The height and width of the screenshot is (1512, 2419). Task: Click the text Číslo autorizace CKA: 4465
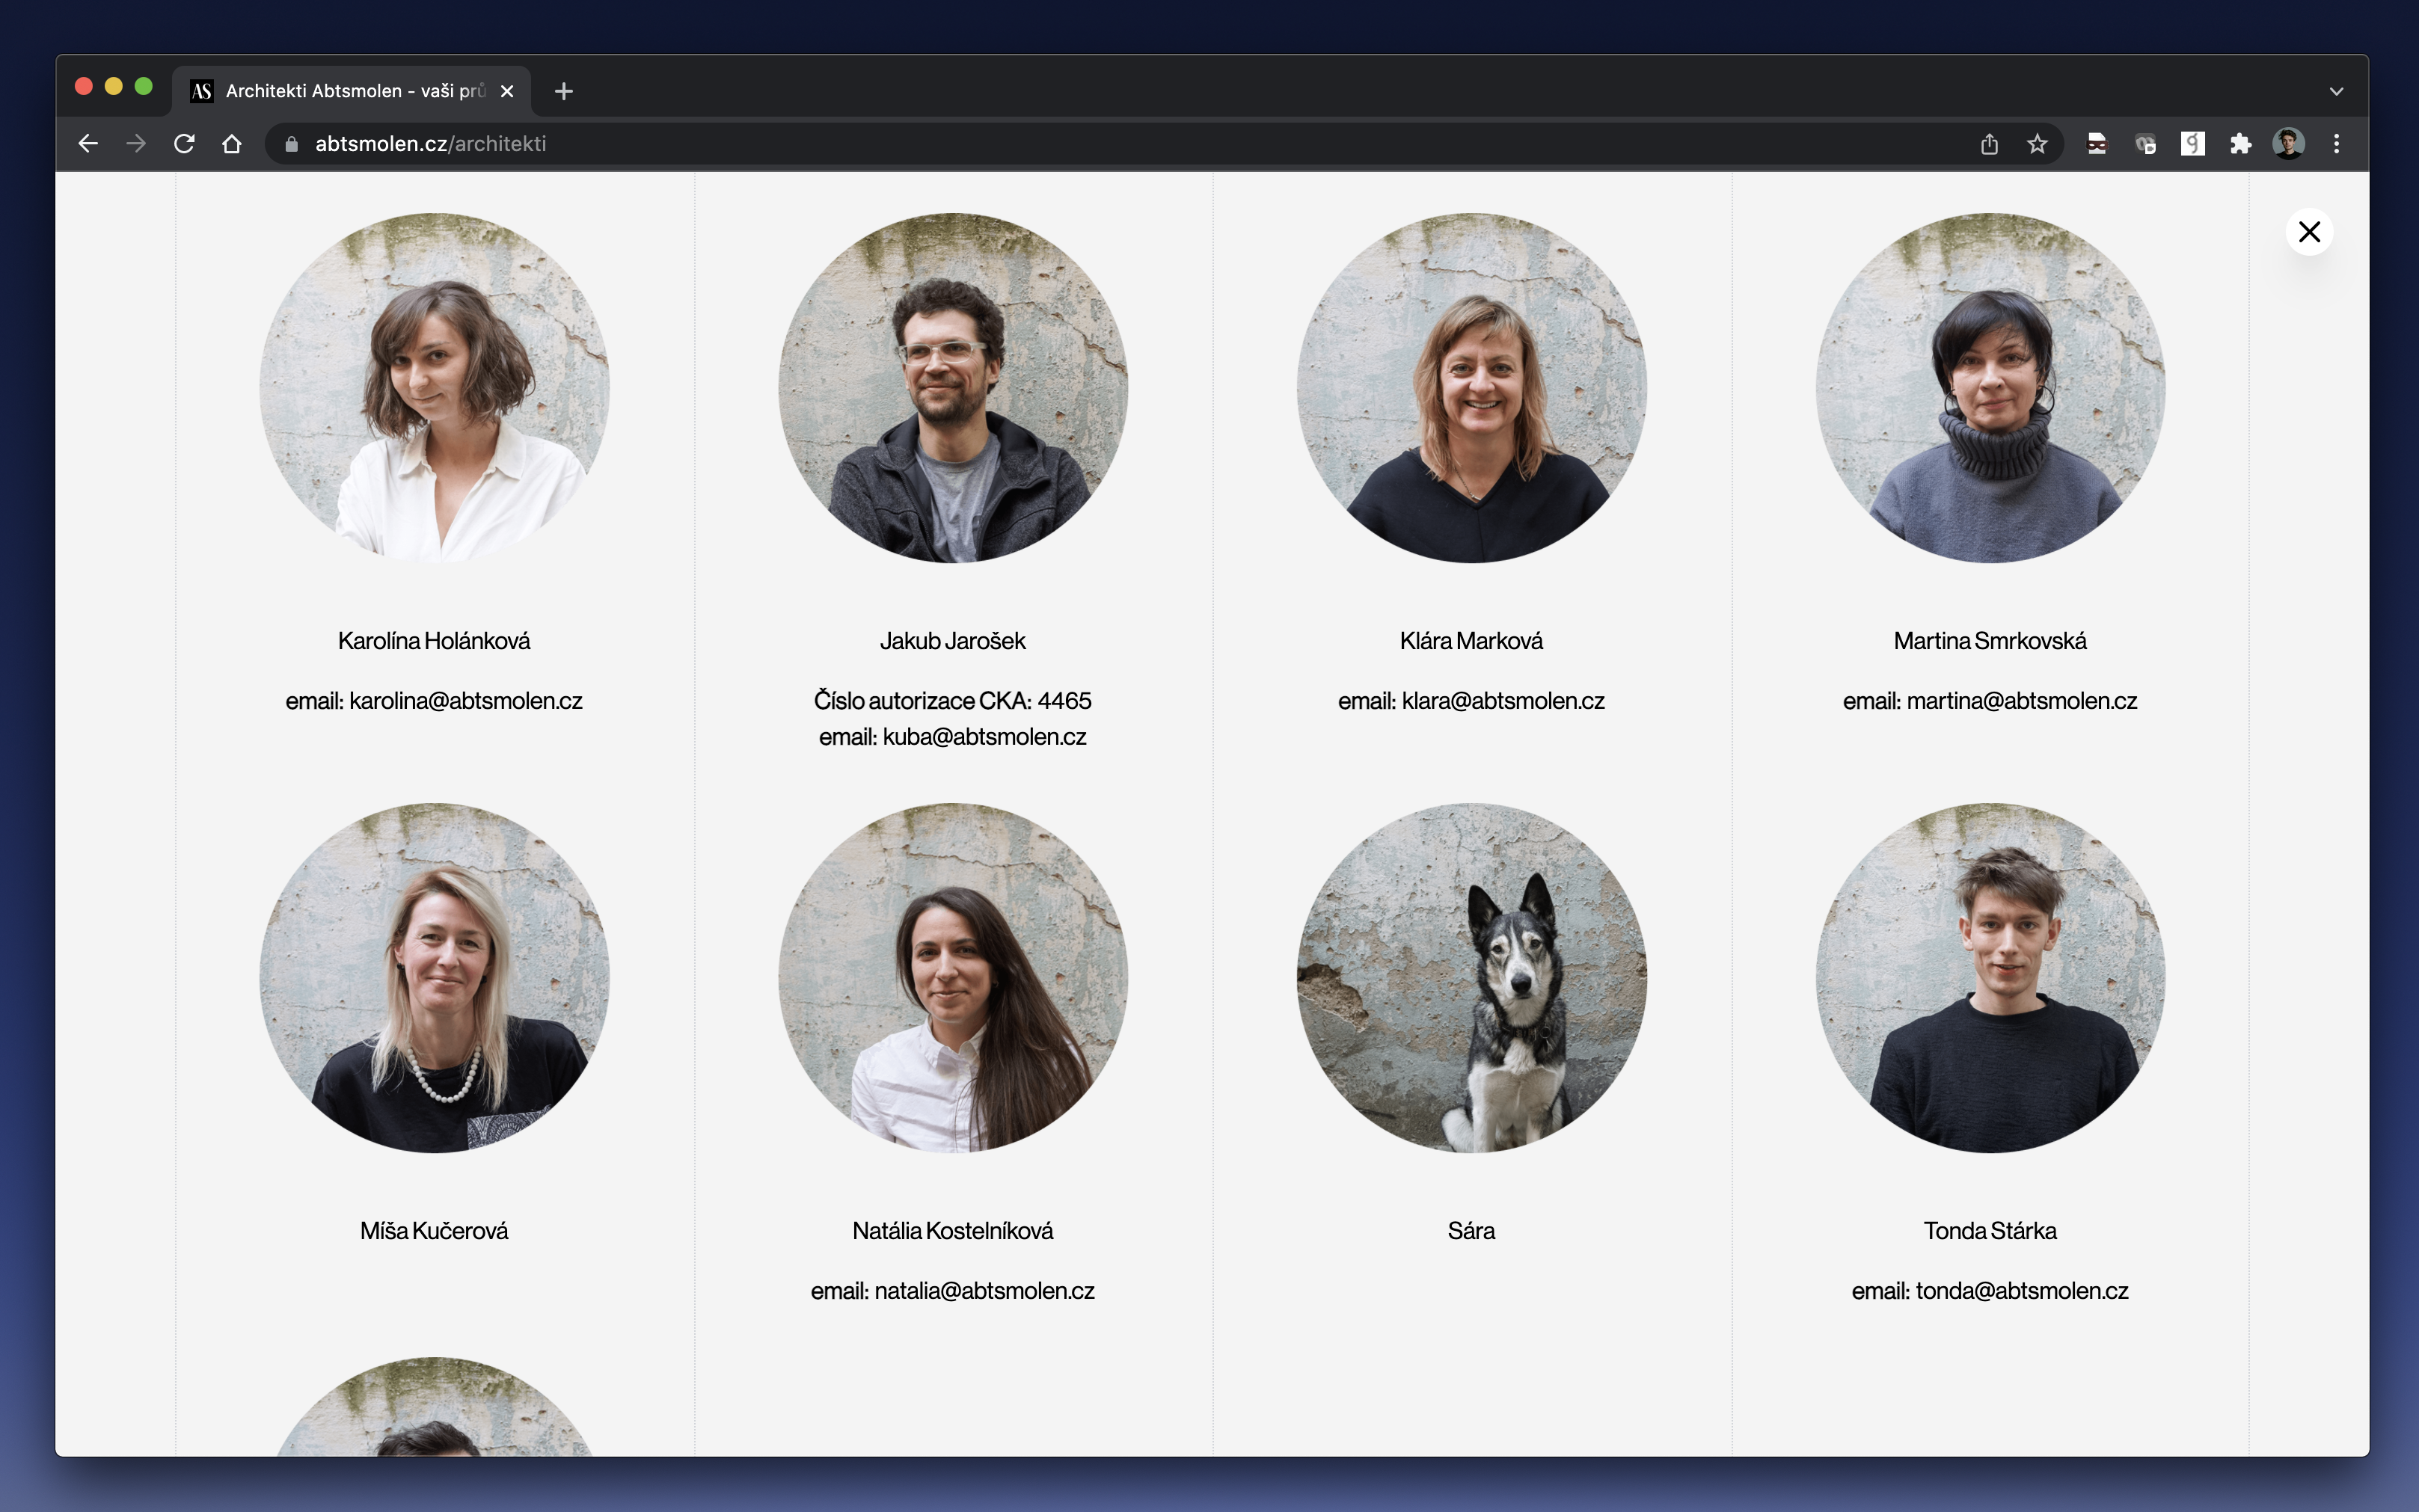coord(953,701)
